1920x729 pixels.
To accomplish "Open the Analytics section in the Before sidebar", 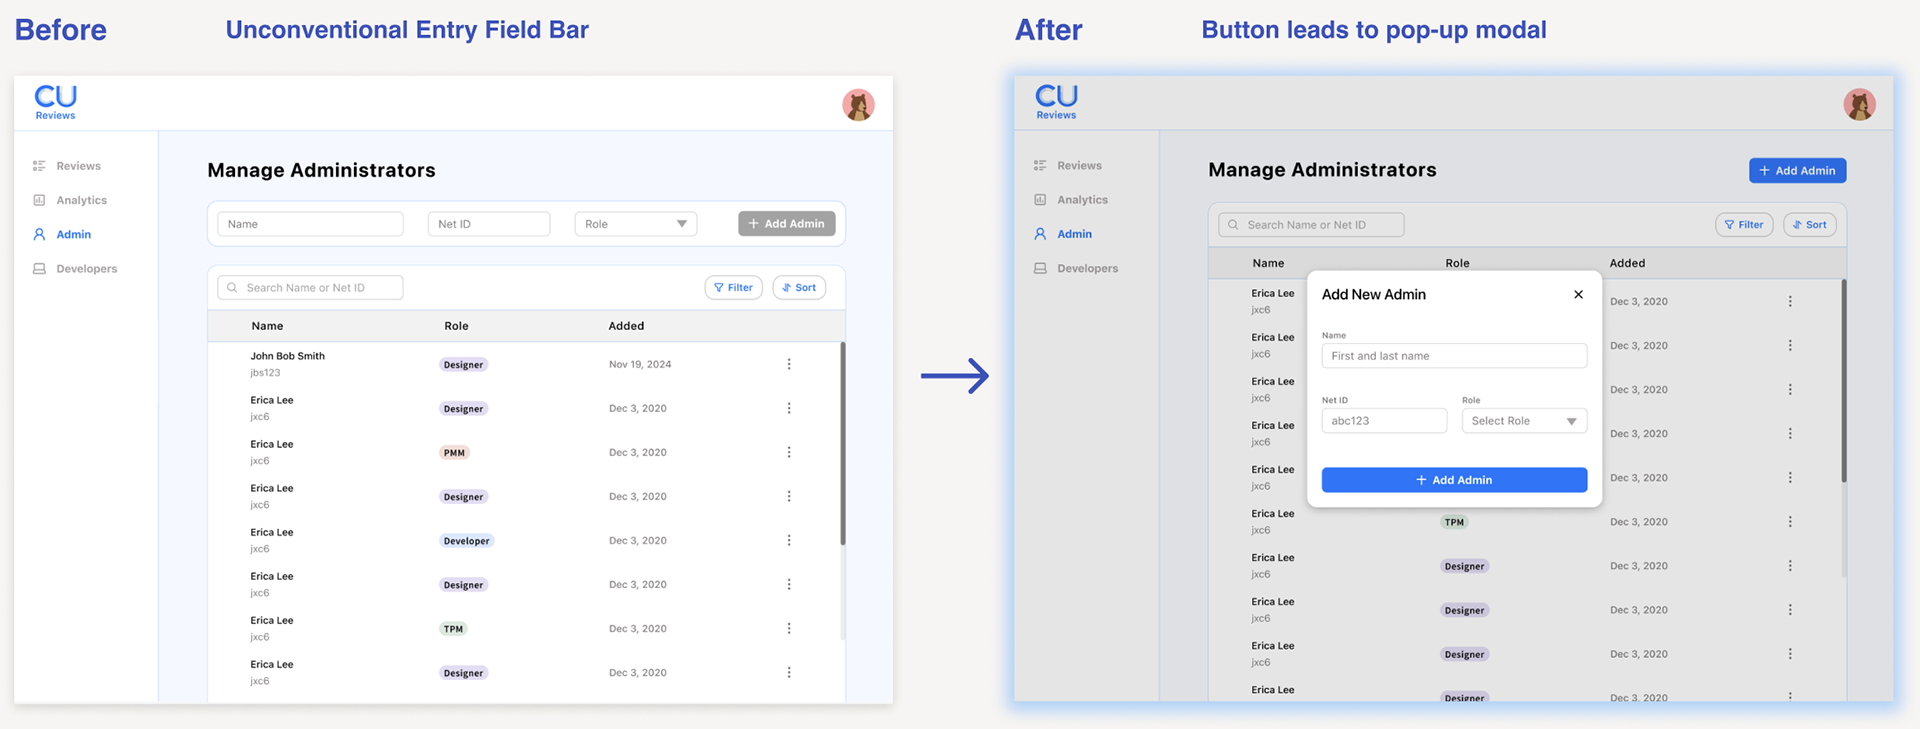I will coord(81,200).
